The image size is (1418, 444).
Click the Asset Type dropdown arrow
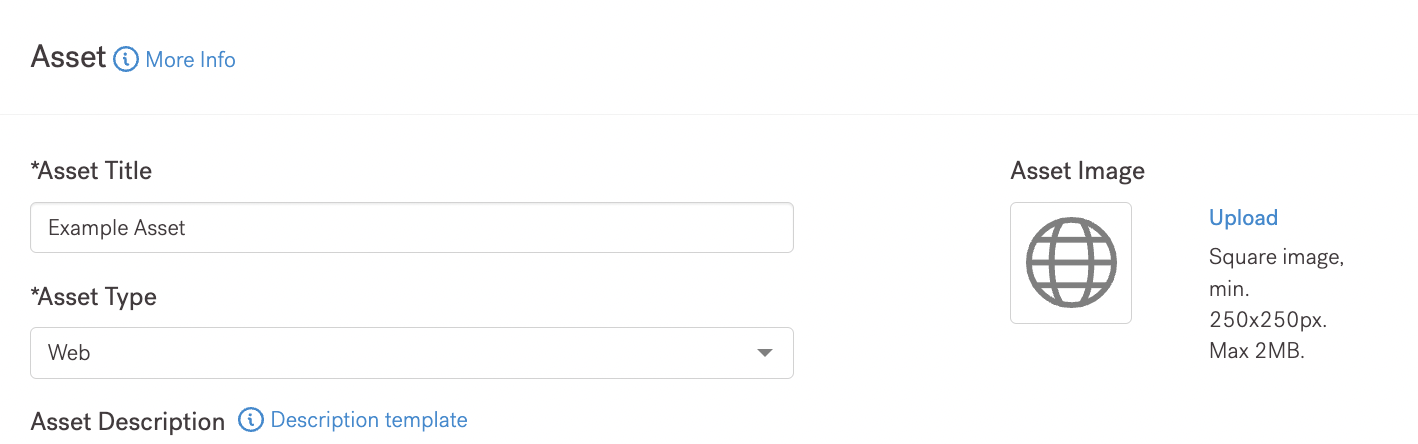tap(765, 353)
